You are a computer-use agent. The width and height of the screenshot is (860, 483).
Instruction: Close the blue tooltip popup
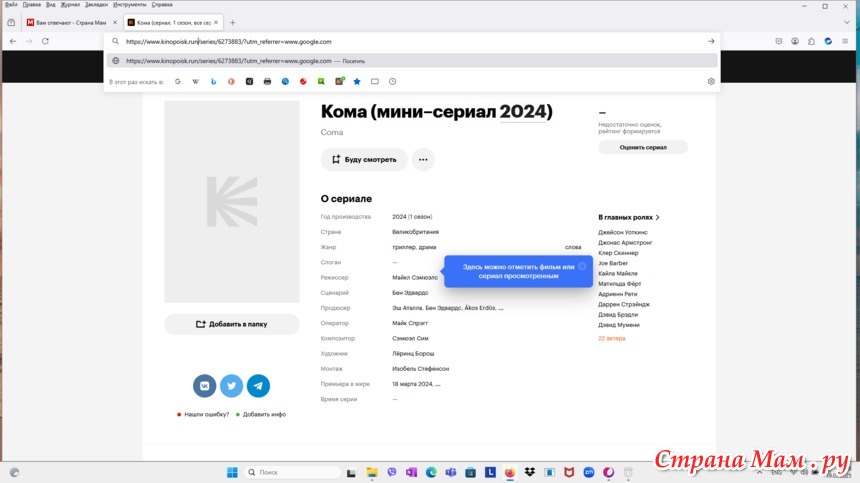582,266
